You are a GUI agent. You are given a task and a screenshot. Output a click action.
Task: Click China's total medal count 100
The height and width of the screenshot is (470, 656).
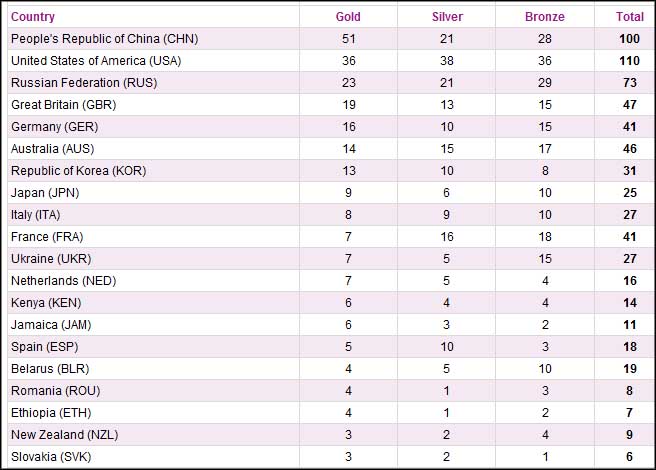click(x=630, y=39)
